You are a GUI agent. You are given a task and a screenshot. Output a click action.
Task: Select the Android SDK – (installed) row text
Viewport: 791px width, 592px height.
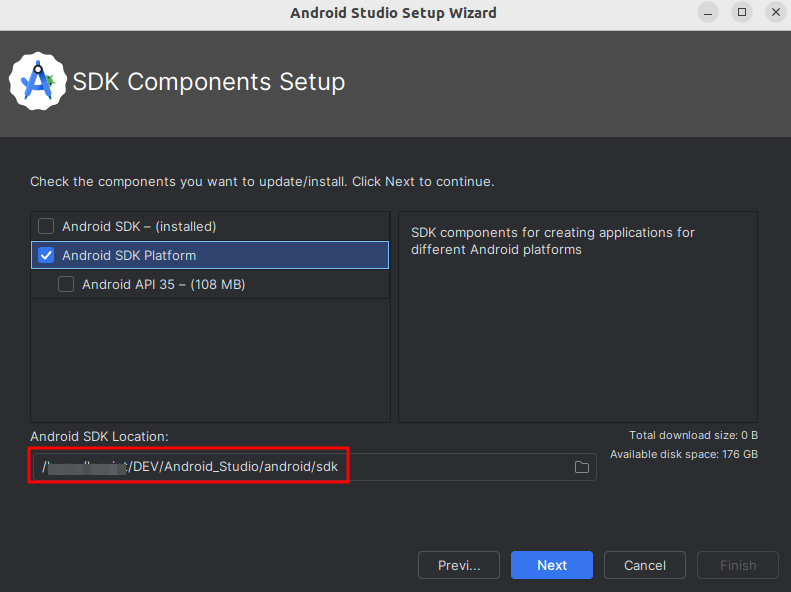pos(139,226)
